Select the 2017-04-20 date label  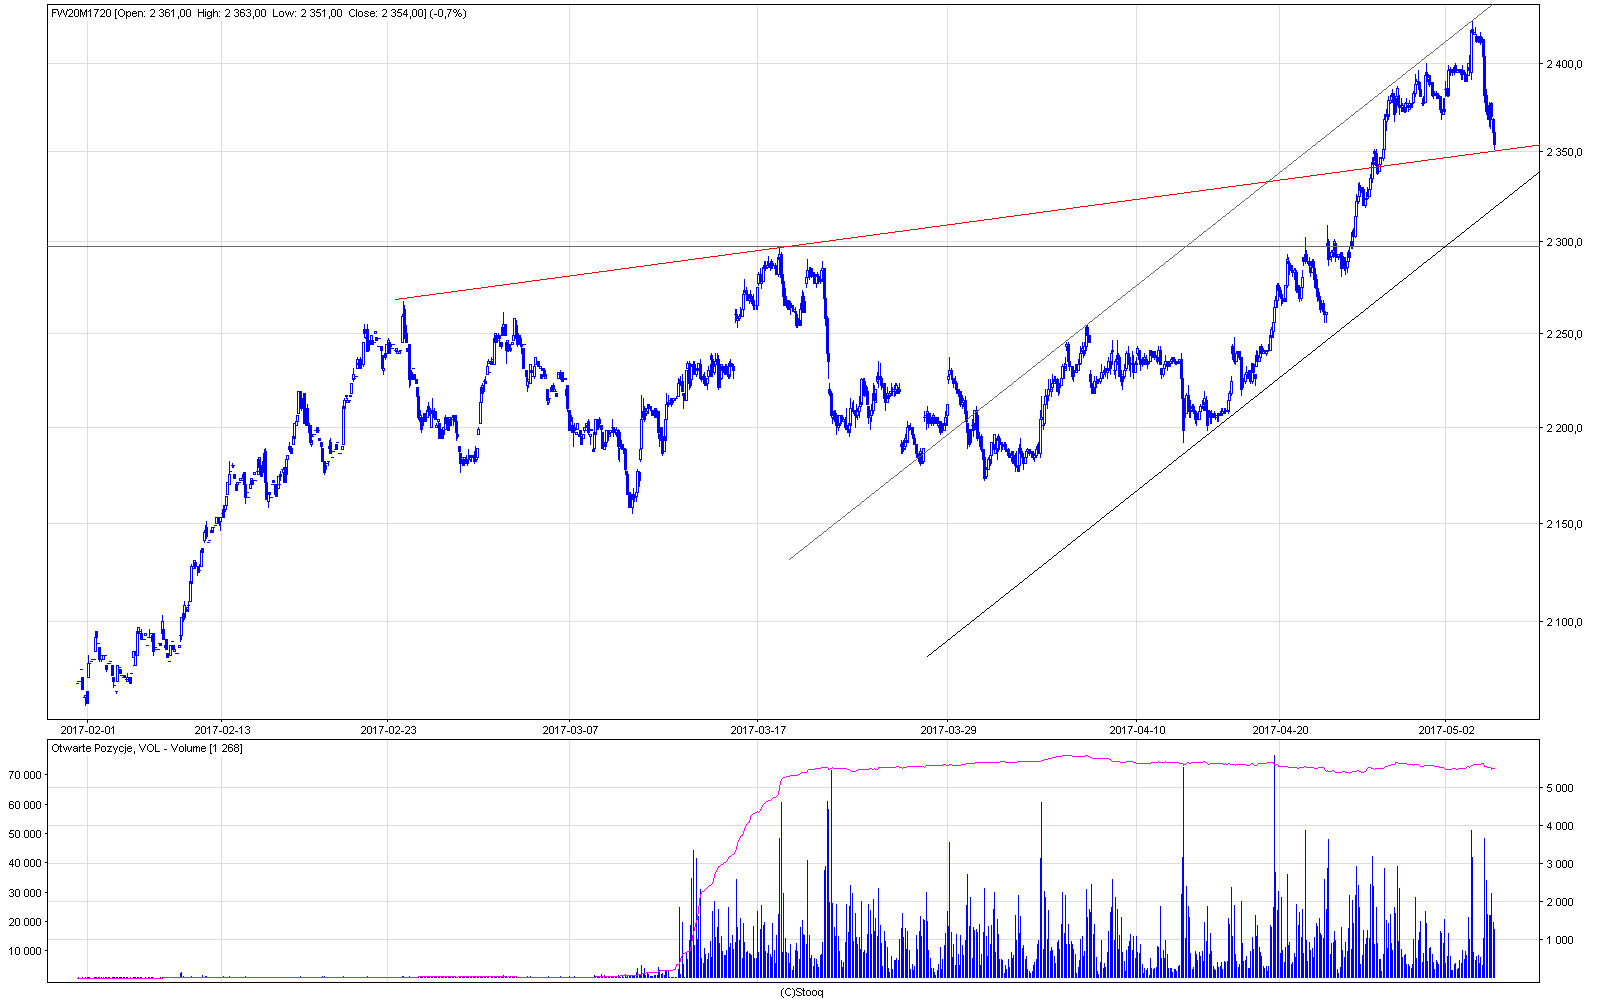(1280, 730)
